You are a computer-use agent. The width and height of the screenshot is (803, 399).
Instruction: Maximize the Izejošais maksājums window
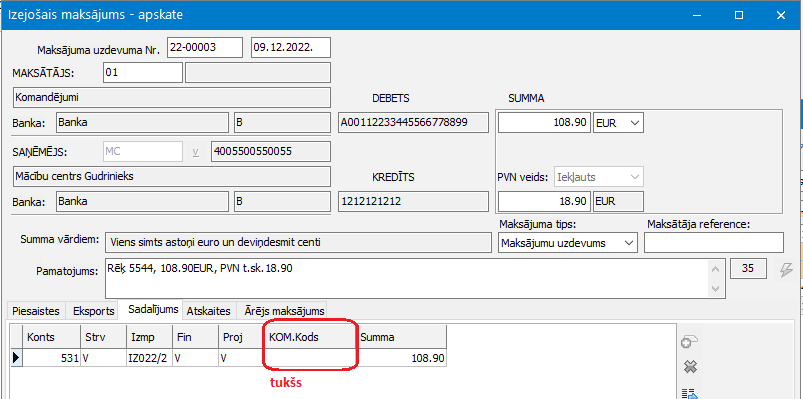(x=739, y=15)
